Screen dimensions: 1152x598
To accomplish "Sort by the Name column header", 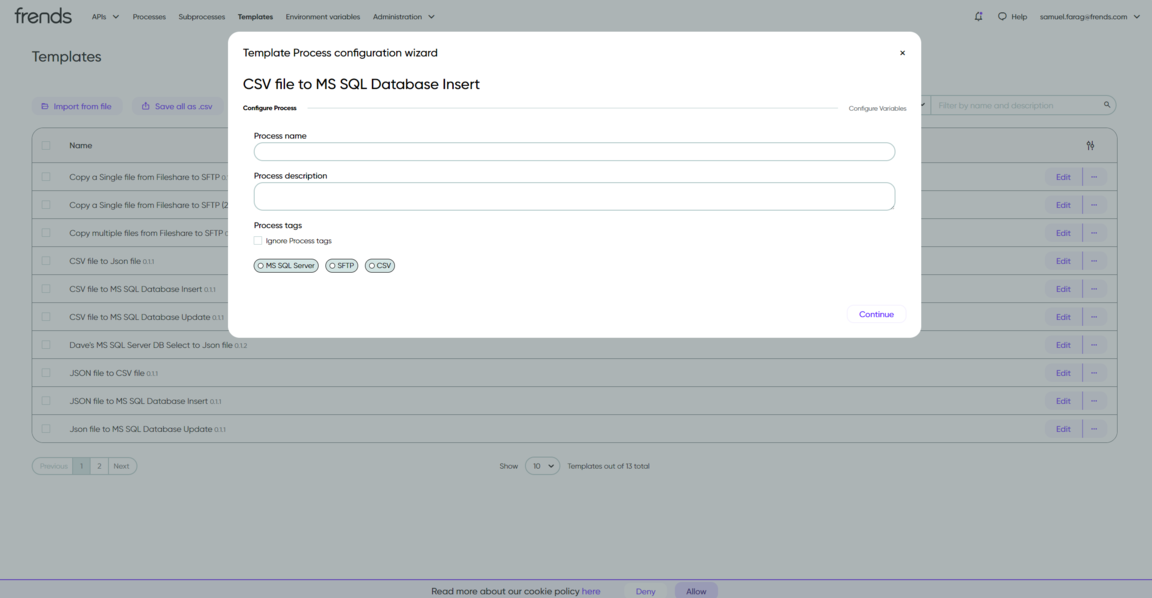I will [x=81, y=145].
